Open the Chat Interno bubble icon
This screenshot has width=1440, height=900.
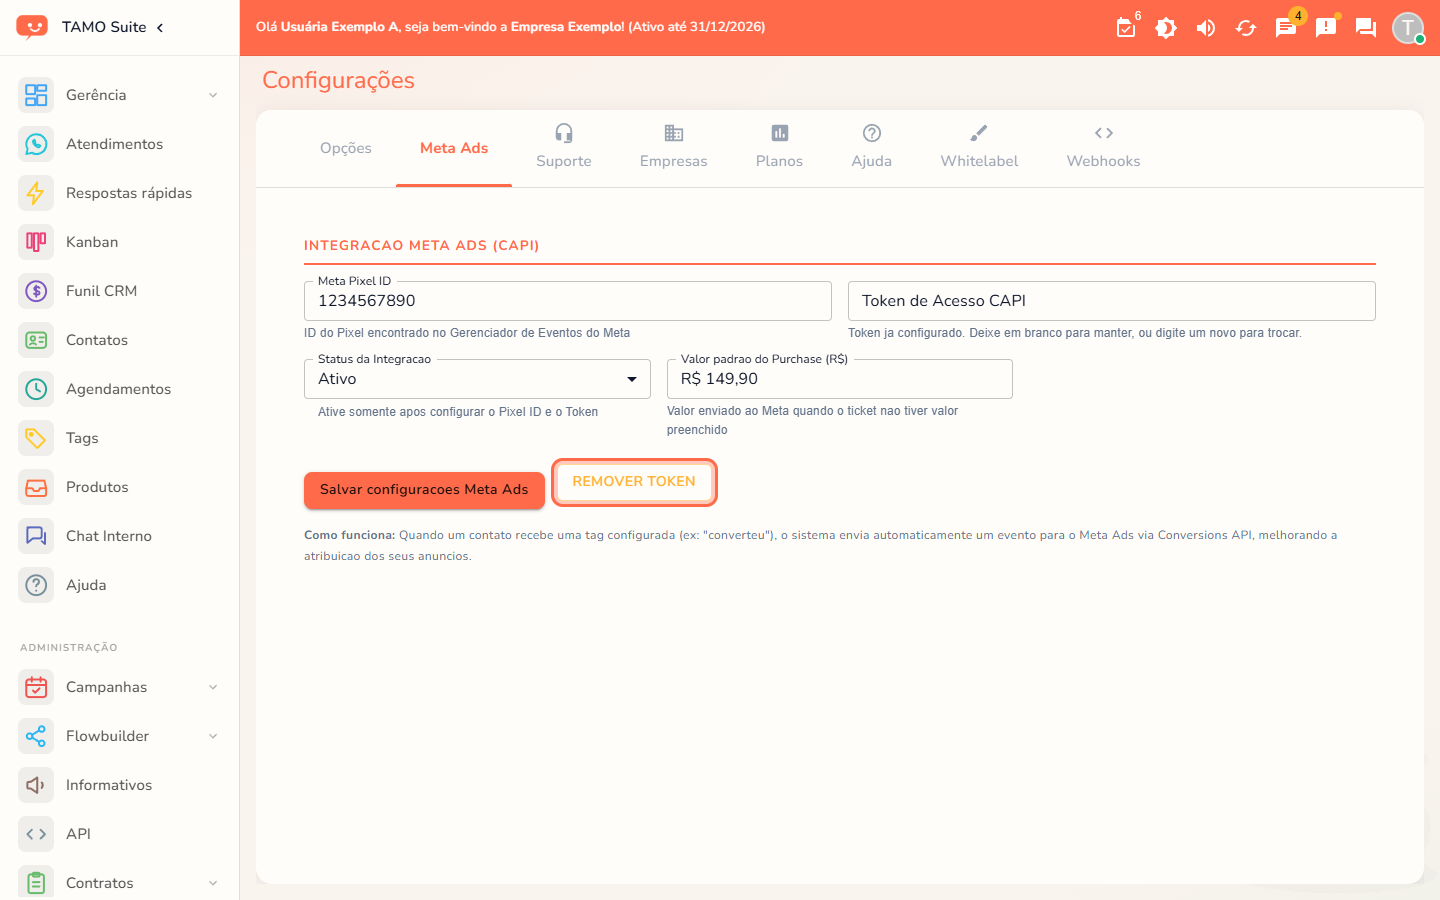(36, 536)
